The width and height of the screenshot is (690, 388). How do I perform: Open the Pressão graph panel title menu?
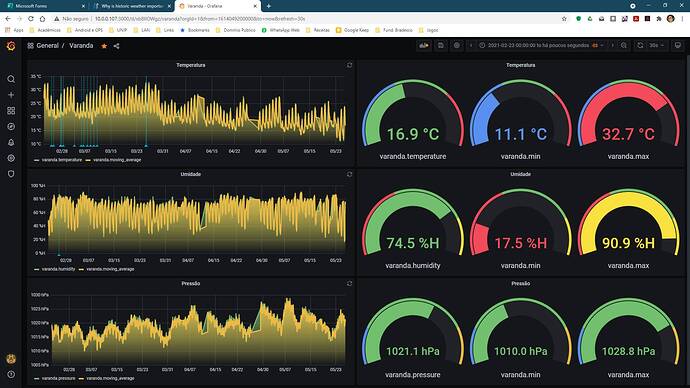click(191, 284)
